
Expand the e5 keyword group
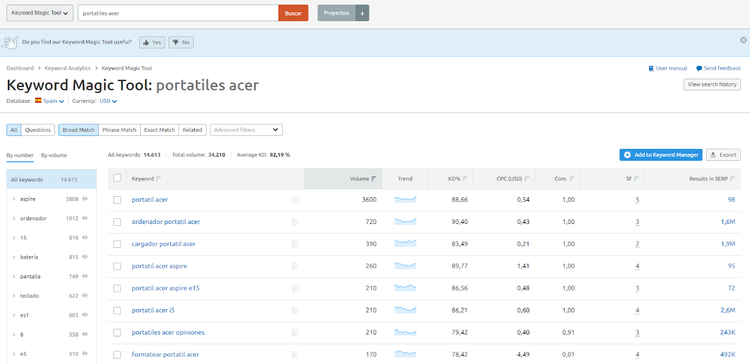pos(14,354)
